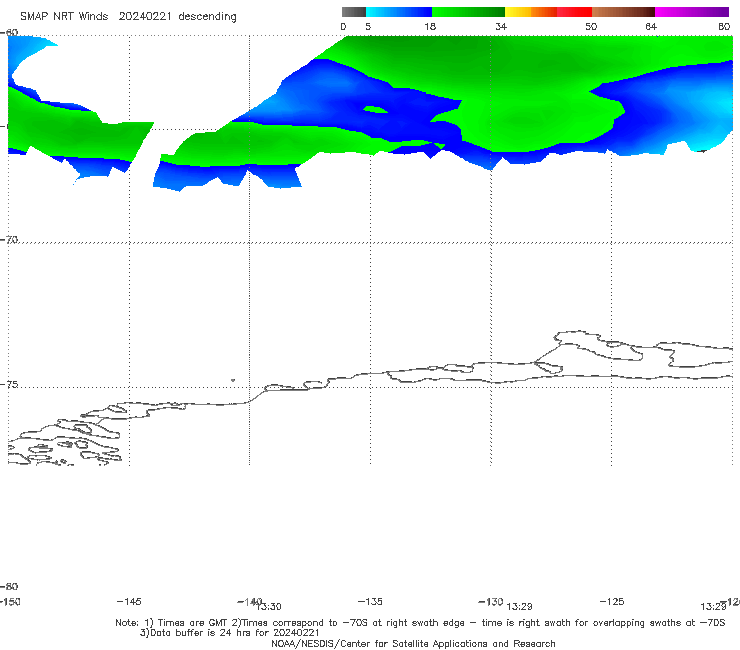The image size is (740, 650).
Task: Click the note '3)Data buffer is 24 hrs'
Action: [x=229, y=633]
